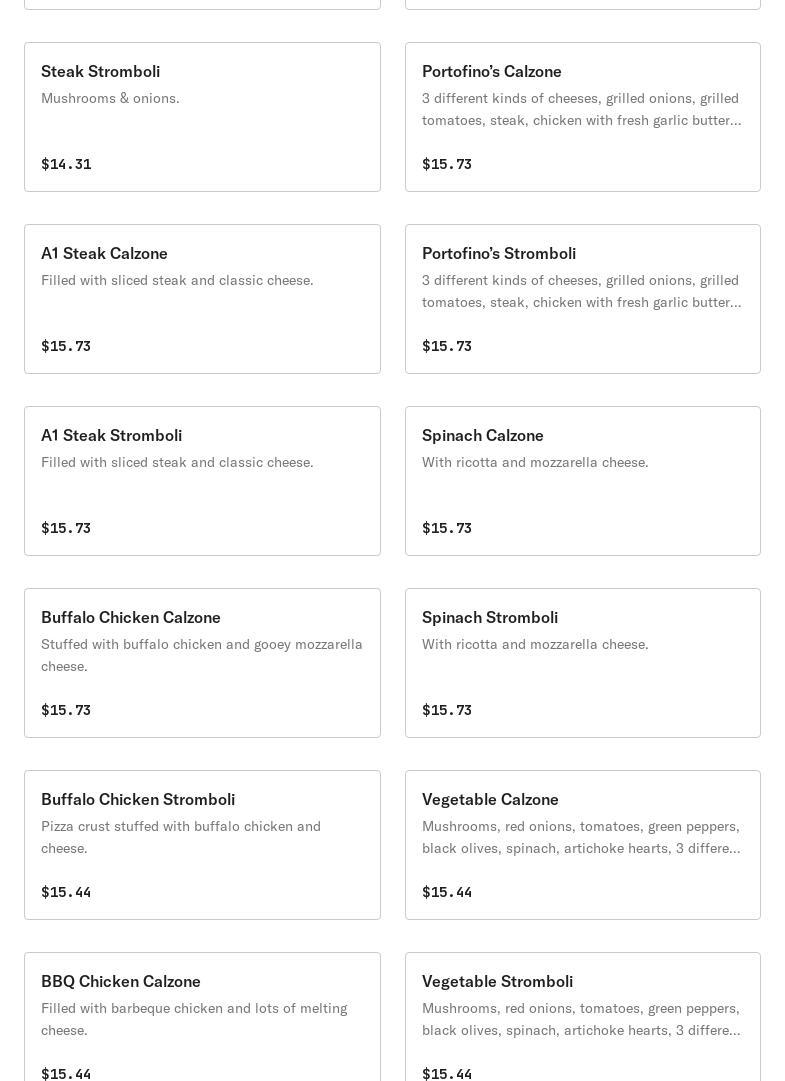The width and height of the screenshot is (785, 1081).
Task: Click the Buffalo Chicken Calzone description text
Action: pos(201,655)
